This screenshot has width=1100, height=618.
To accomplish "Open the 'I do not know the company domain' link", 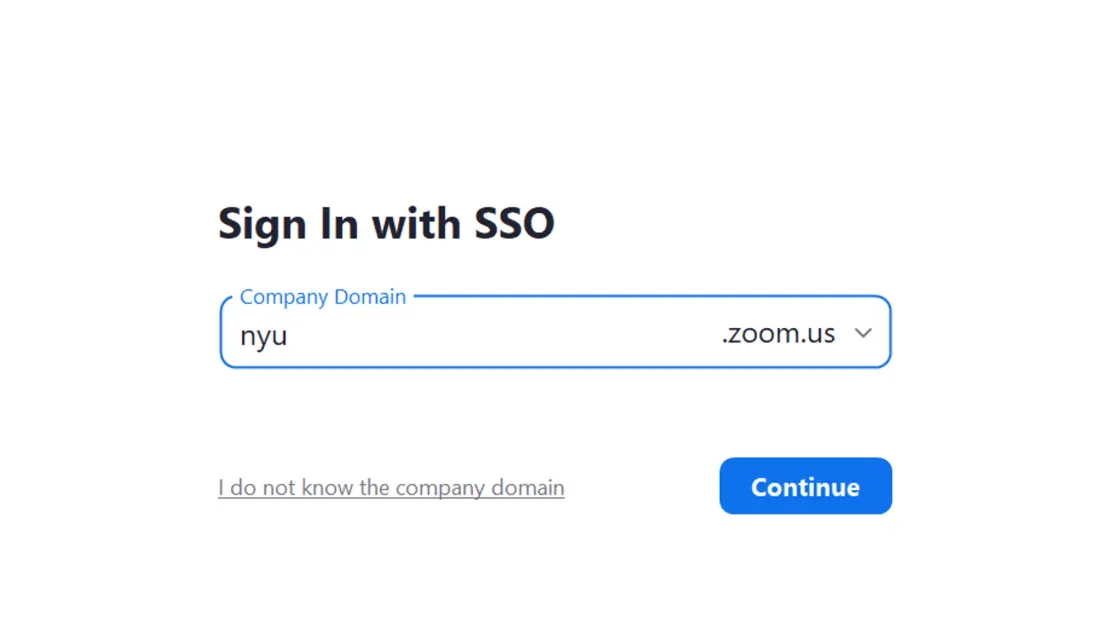I will (x=391, y=488).
